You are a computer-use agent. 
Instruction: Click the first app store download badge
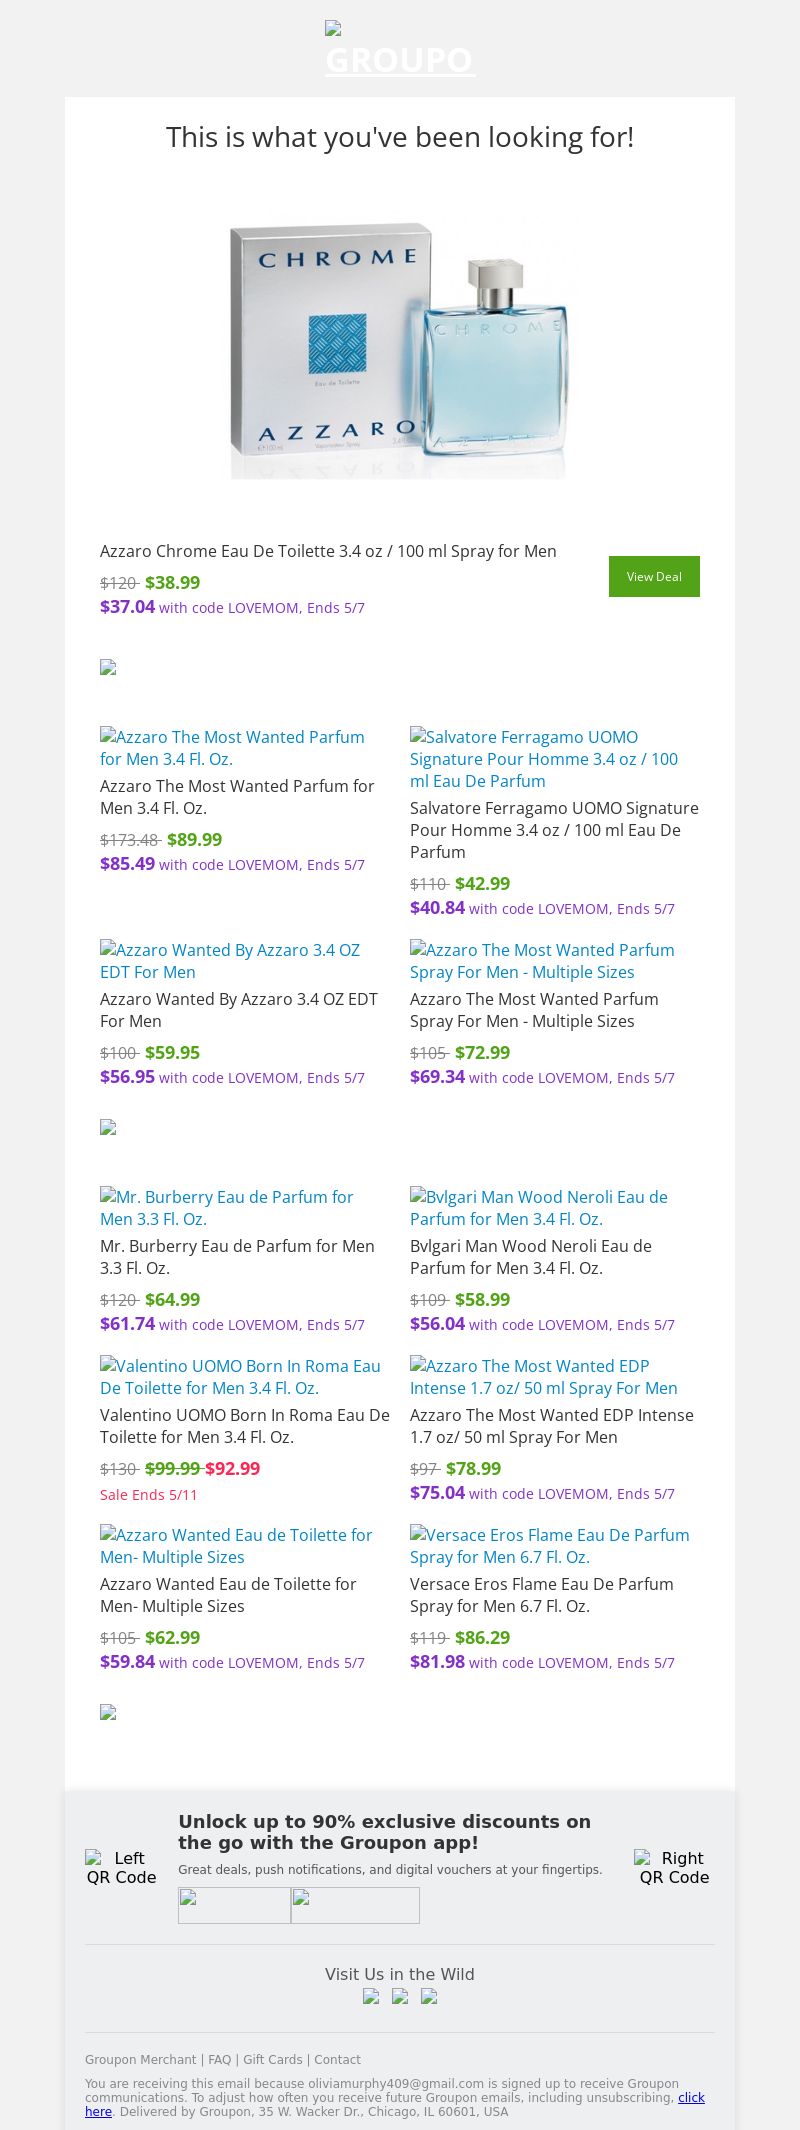click(x=234, y=1906)
